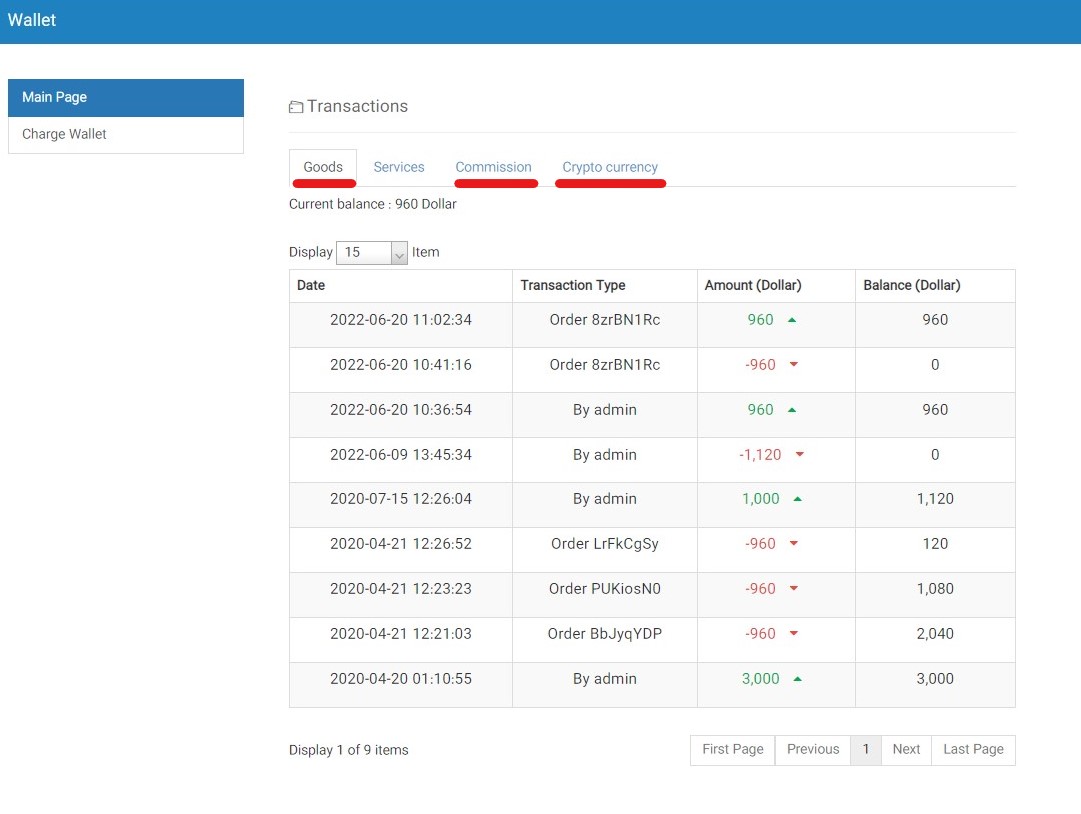1081x814 pixels.
Task: Click Display 1 of 9 items text
Action: coord(348,750)
